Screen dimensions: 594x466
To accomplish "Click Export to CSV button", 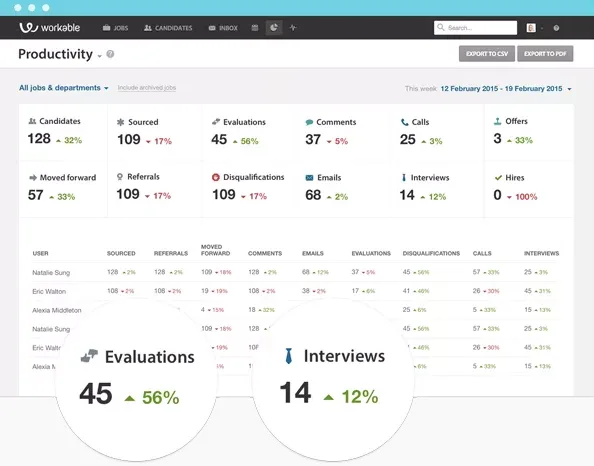I will pos(487,54).
